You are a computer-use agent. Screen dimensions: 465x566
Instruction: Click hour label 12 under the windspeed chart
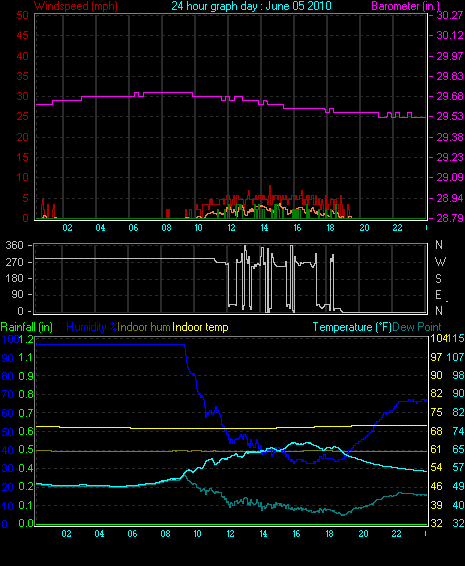click(x=231, y=228)
